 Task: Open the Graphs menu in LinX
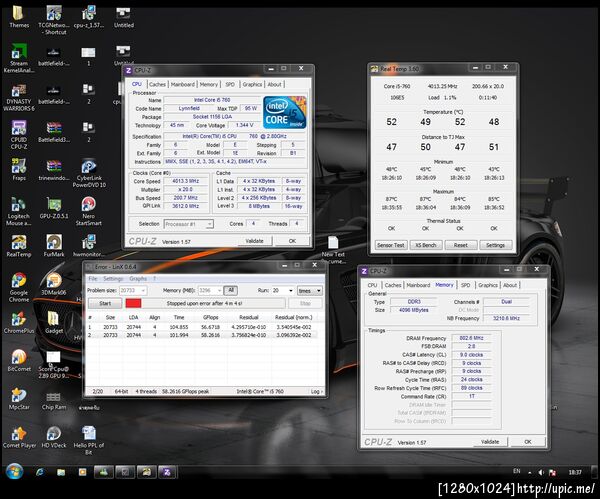coord(138,279)
